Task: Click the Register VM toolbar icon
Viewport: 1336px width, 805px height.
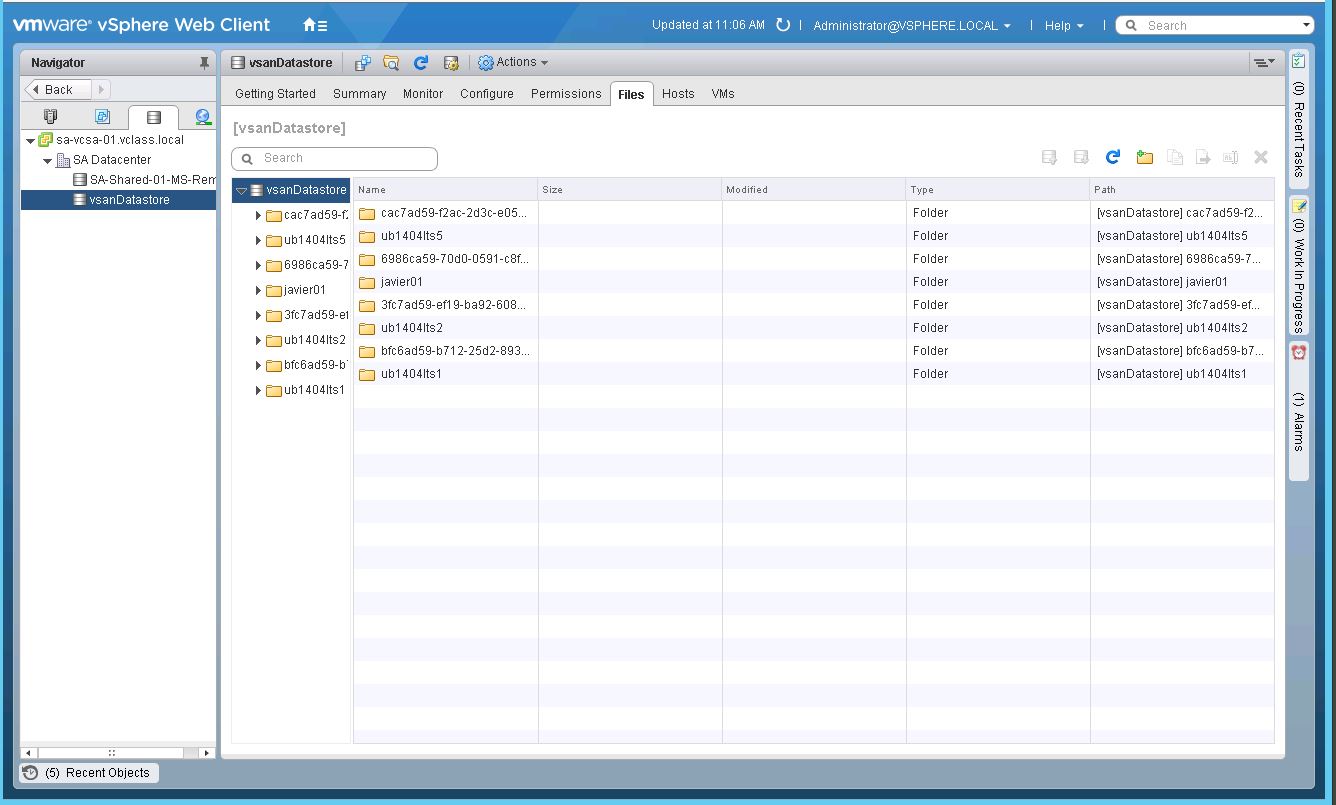Action: tap(362, 62)
